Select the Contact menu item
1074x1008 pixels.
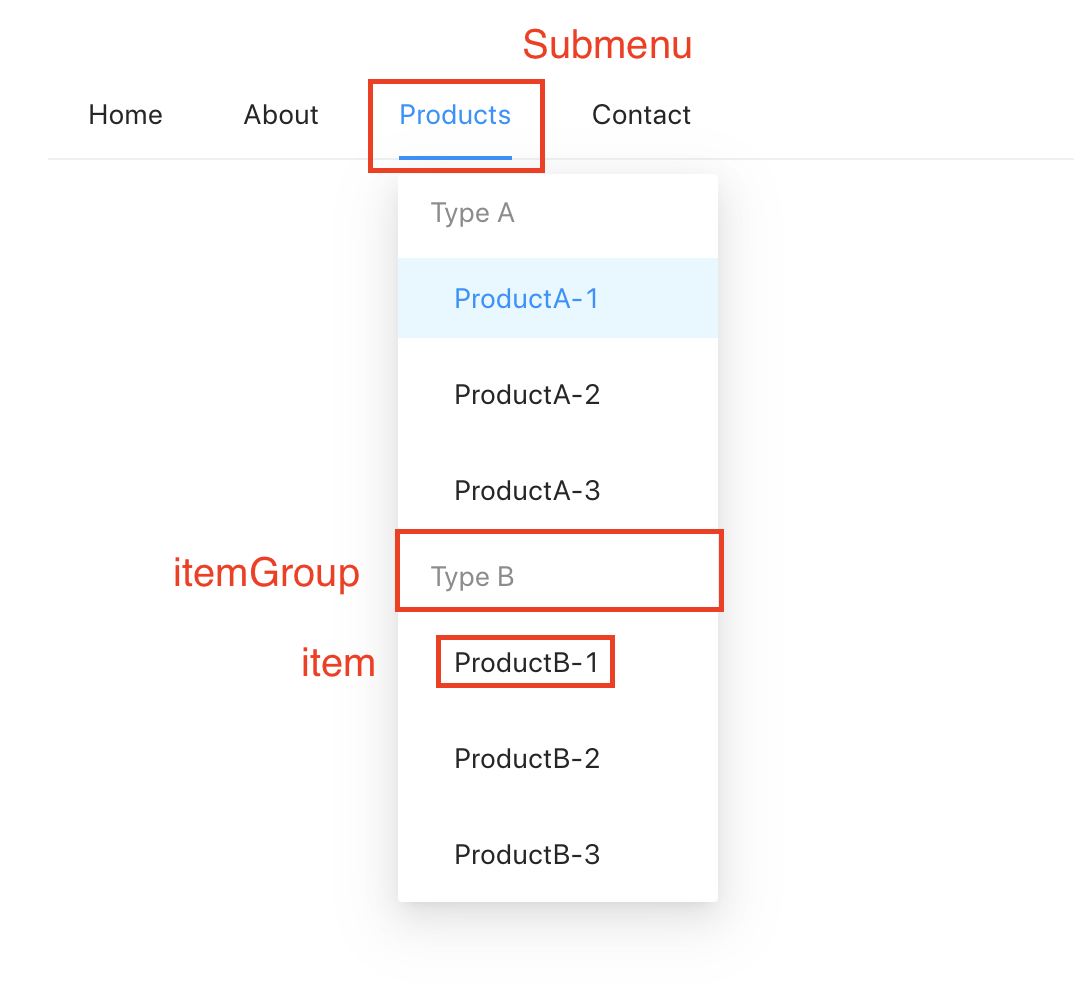pos(641,115)
